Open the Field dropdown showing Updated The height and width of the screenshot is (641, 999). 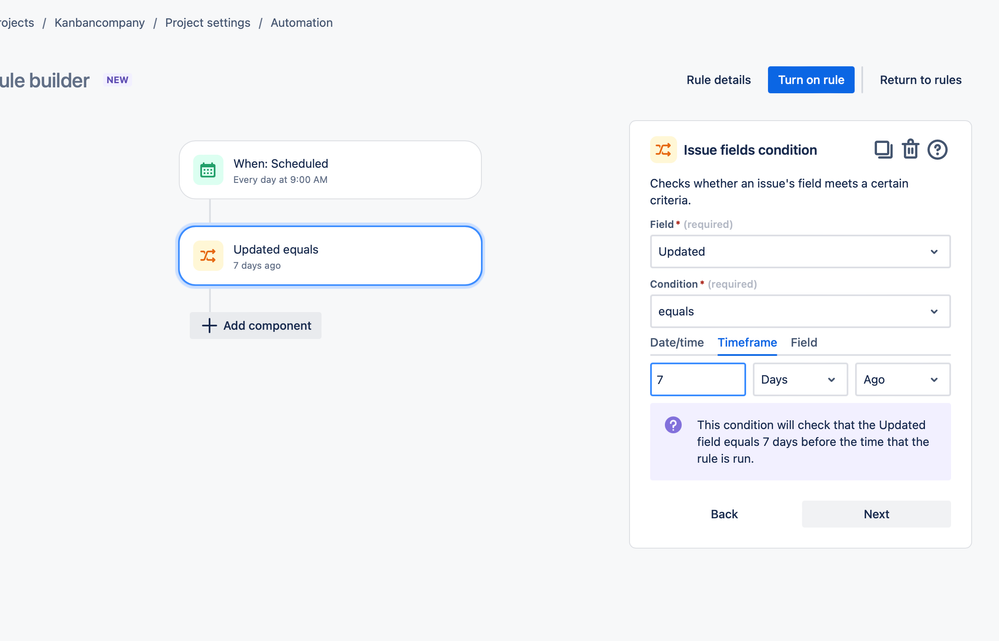click(x=800, y=252)
